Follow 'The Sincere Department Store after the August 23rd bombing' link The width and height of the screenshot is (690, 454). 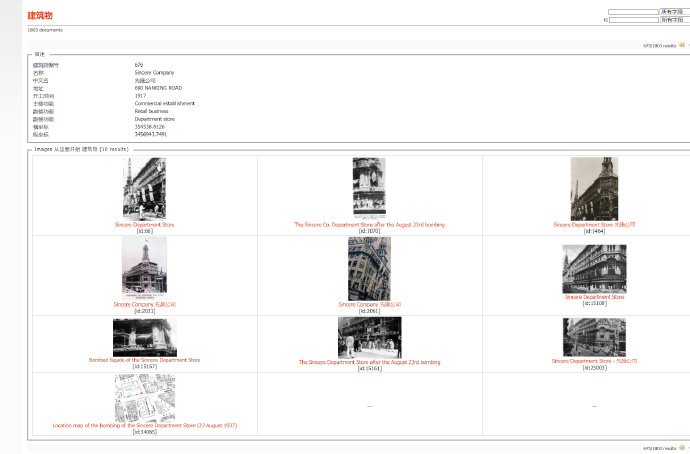(370, 362)
